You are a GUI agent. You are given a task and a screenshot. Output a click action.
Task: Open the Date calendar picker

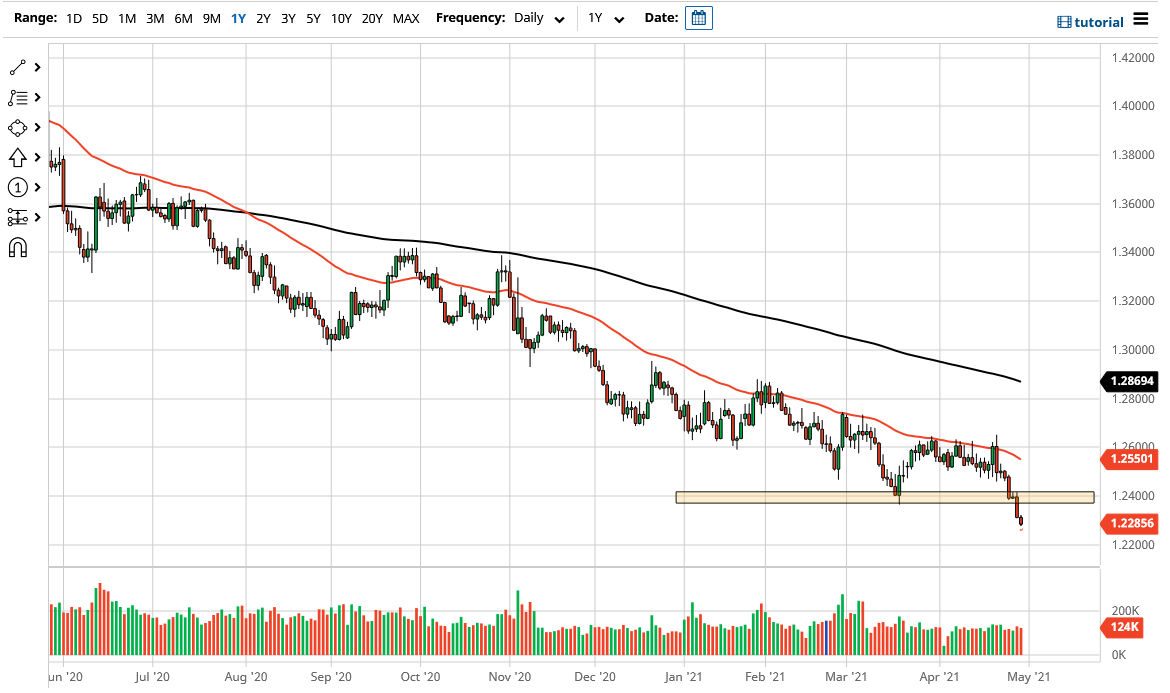tap(698, 17)
